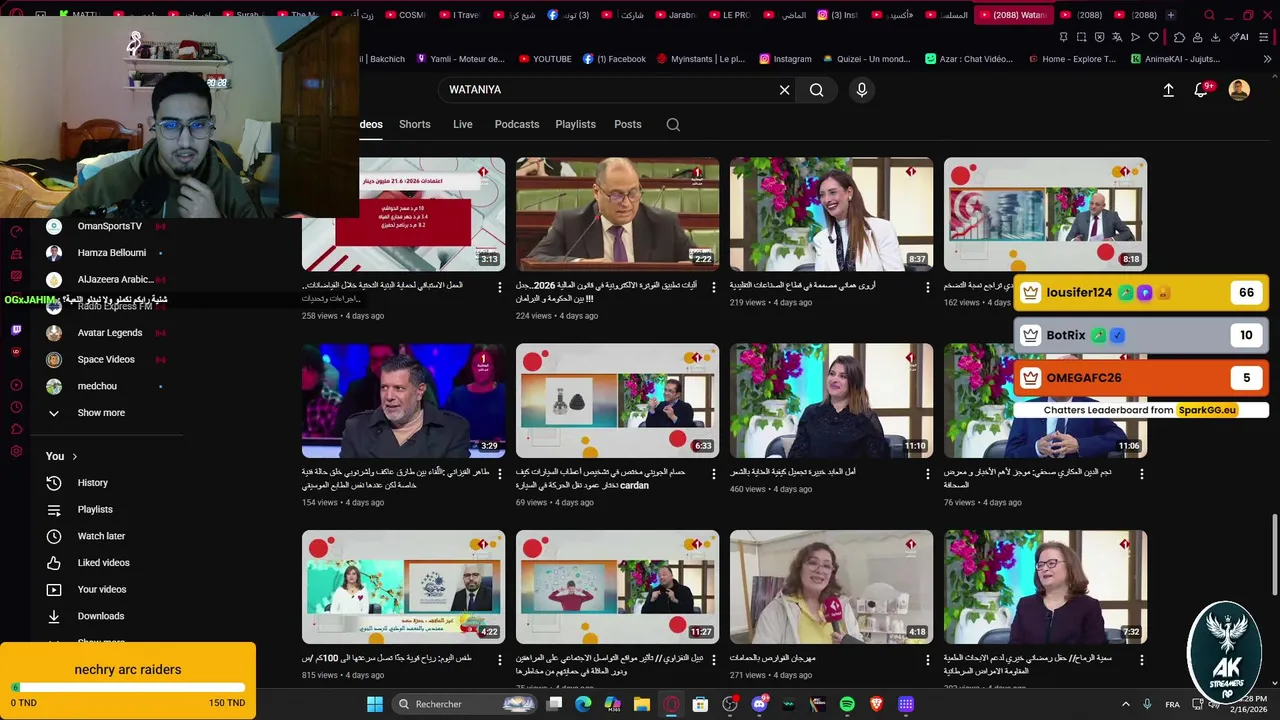The width and height of the screenshot is (1280, 720).
Task: Click the WATANIYA search input field
Action: [x=610, y=90]
